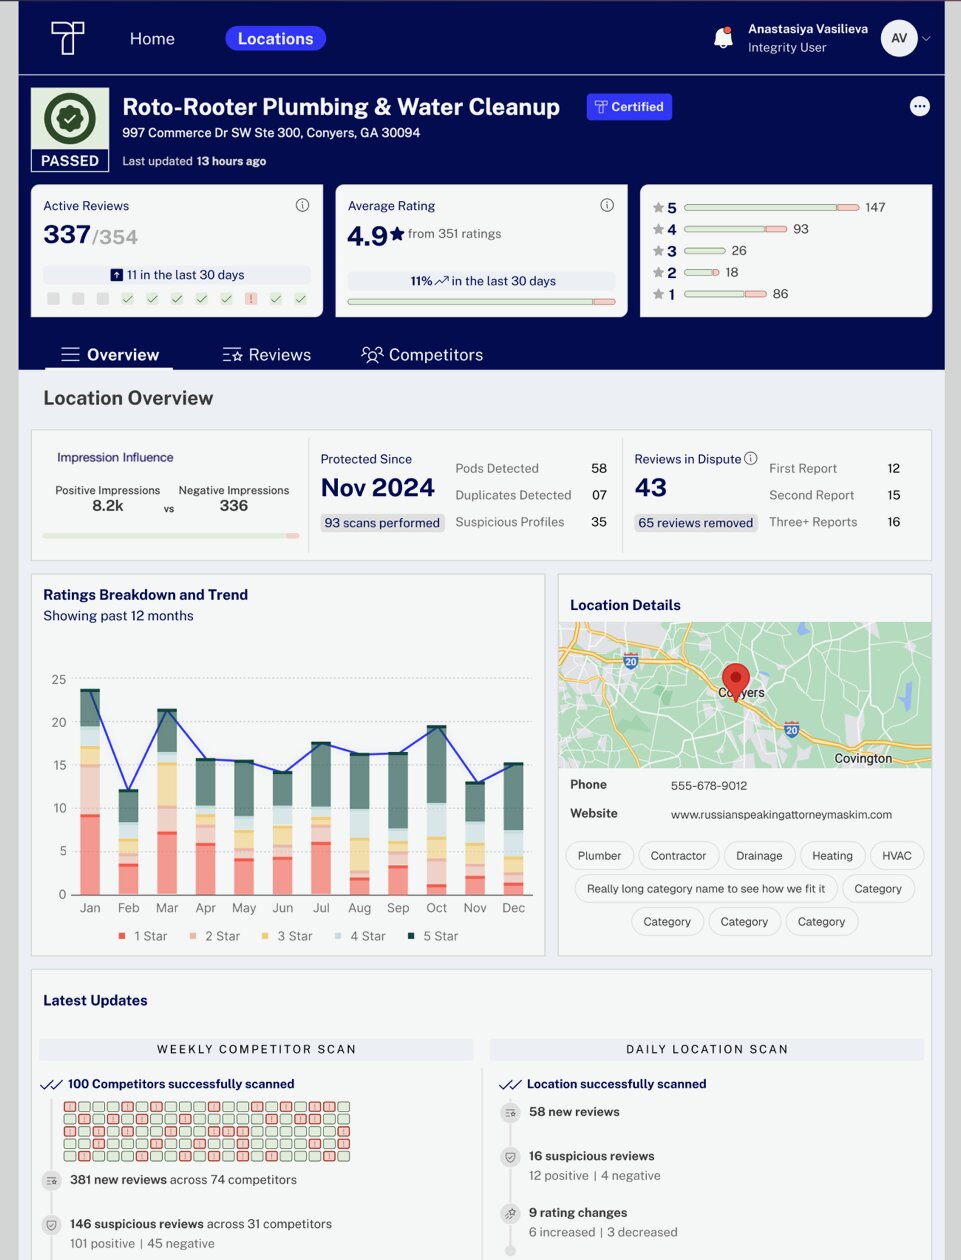Expand the user account menu chevron
The image size is (961, 1260).
coord(926,39)
